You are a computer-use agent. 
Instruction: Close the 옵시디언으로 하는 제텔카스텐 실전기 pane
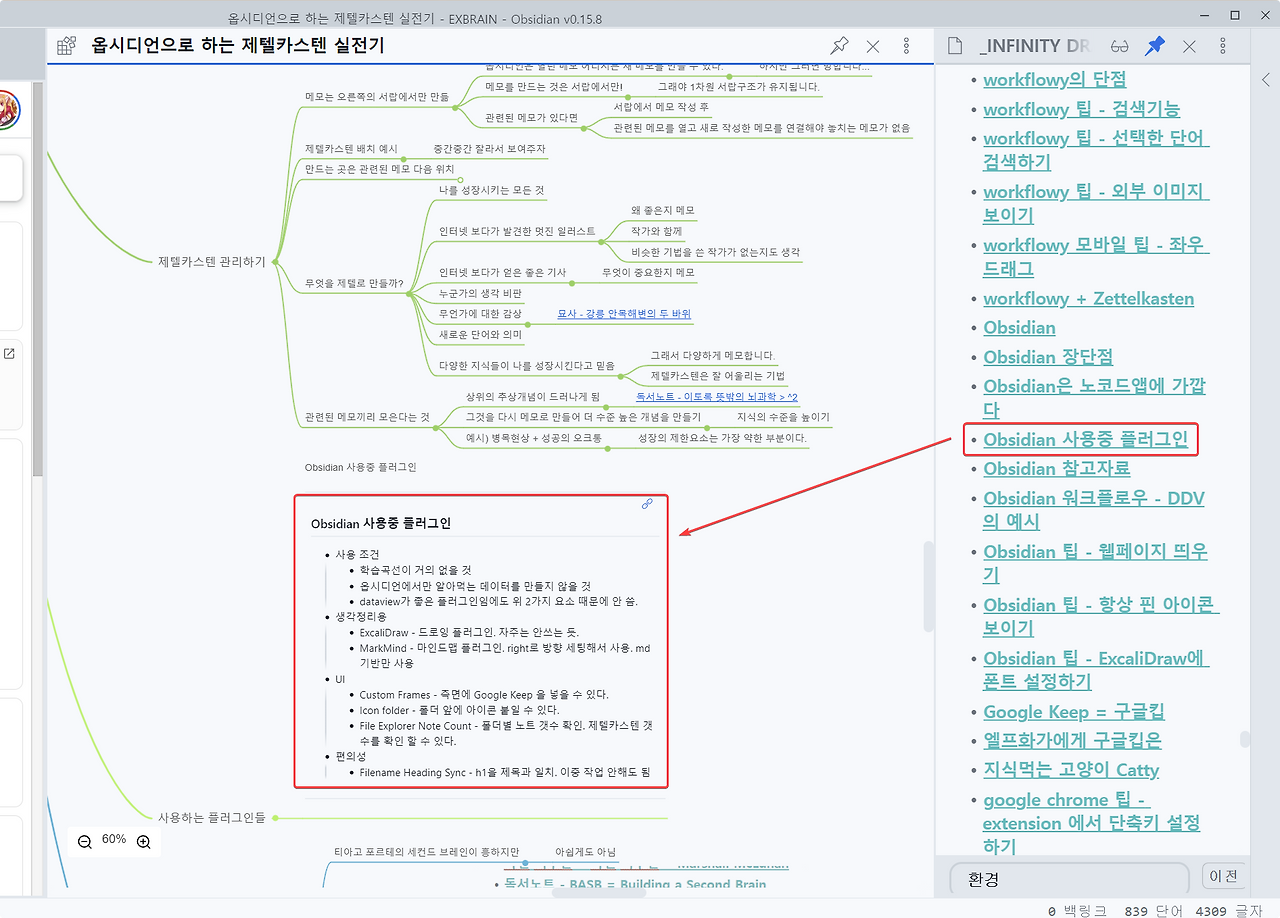873,46
